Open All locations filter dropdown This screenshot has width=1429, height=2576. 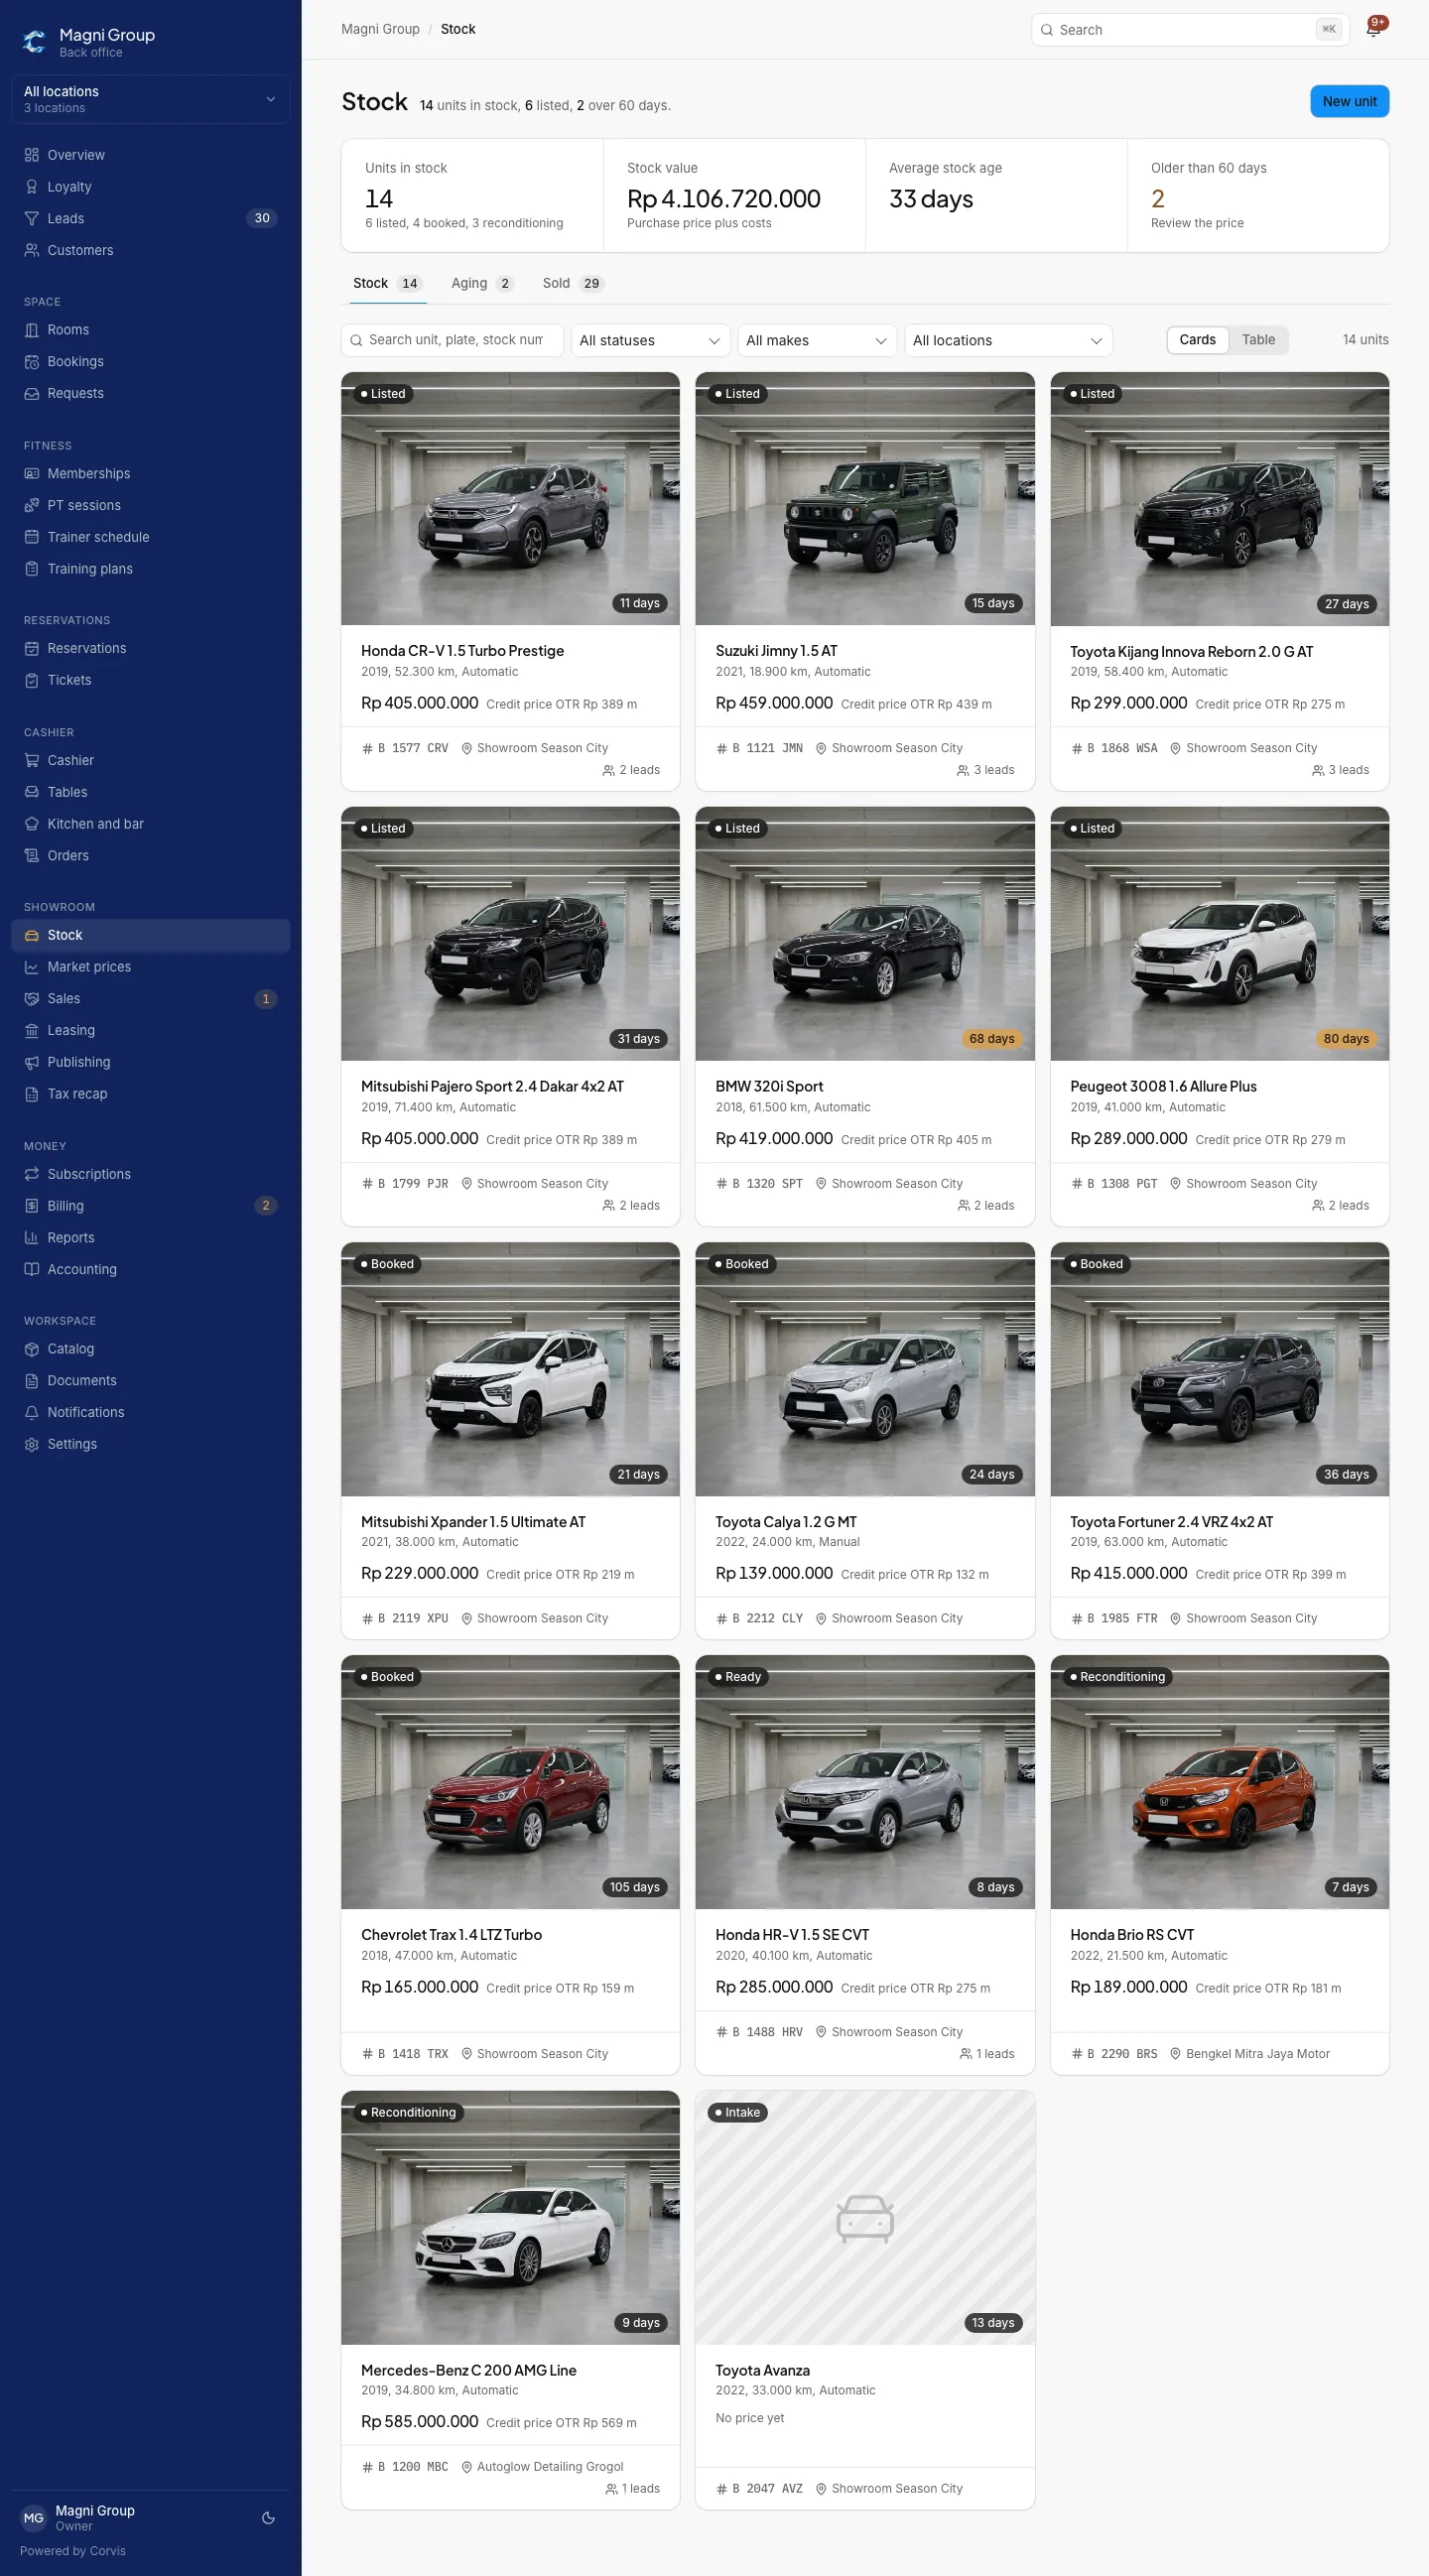pyautogui.click(x=1008, y=340)
